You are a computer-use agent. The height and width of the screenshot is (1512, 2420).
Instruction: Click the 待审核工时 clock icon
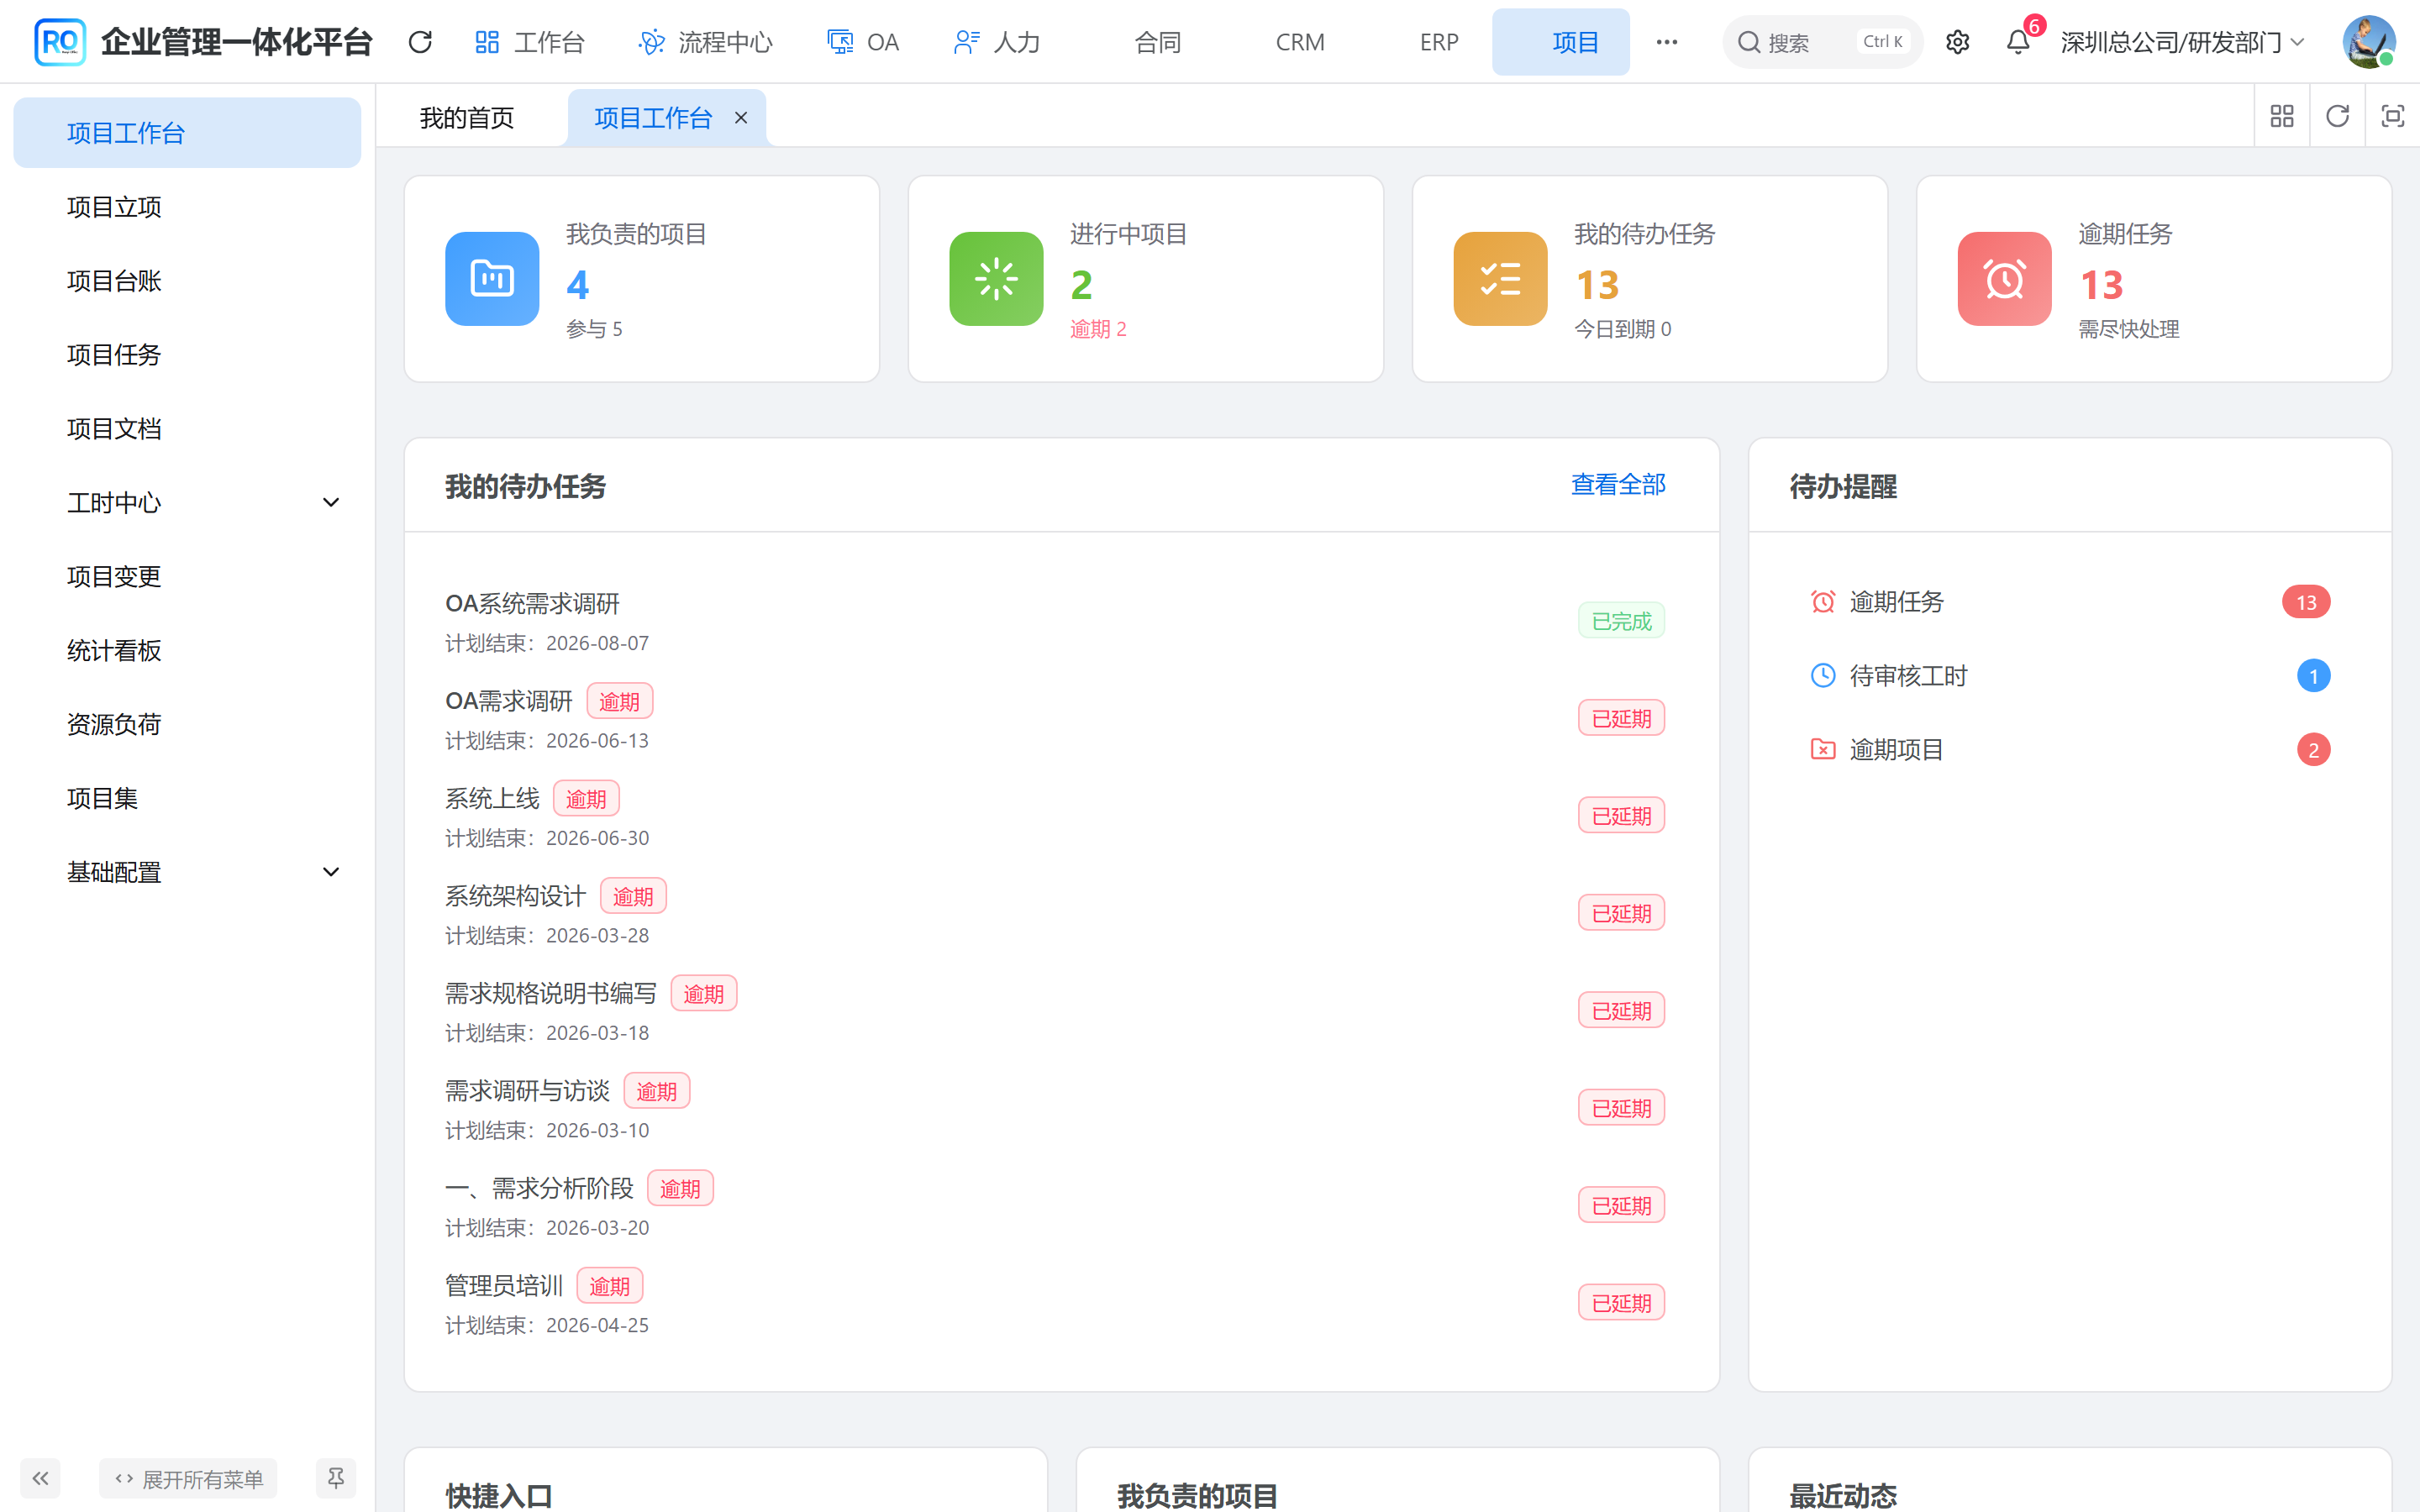[x=1822, y=676]
